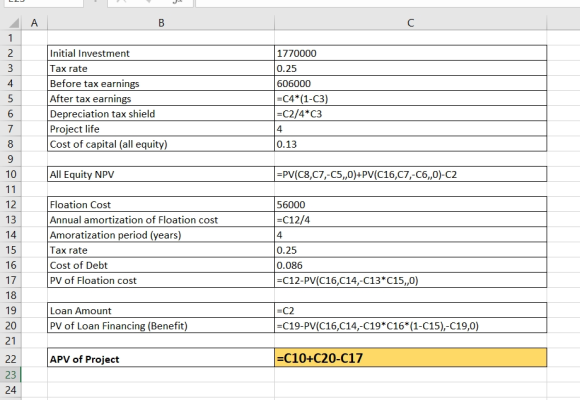Select the Depreciation tax shield formula cell
The height and width of the screenshot is (400, 580).
410,114
